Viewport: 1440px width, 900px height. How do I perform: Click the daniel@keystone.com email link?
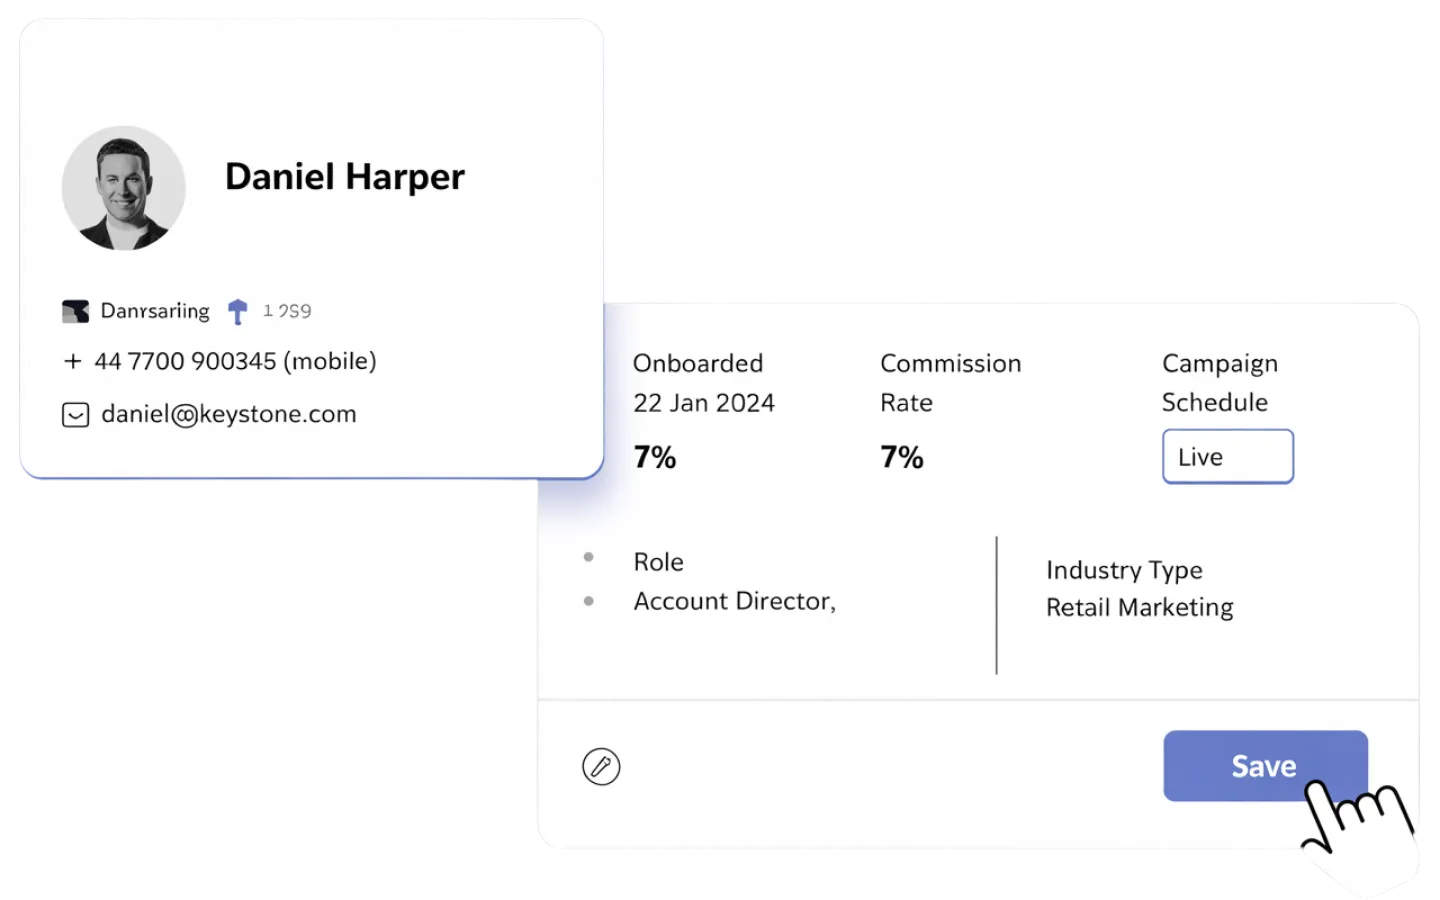click(x=227, y=413)
